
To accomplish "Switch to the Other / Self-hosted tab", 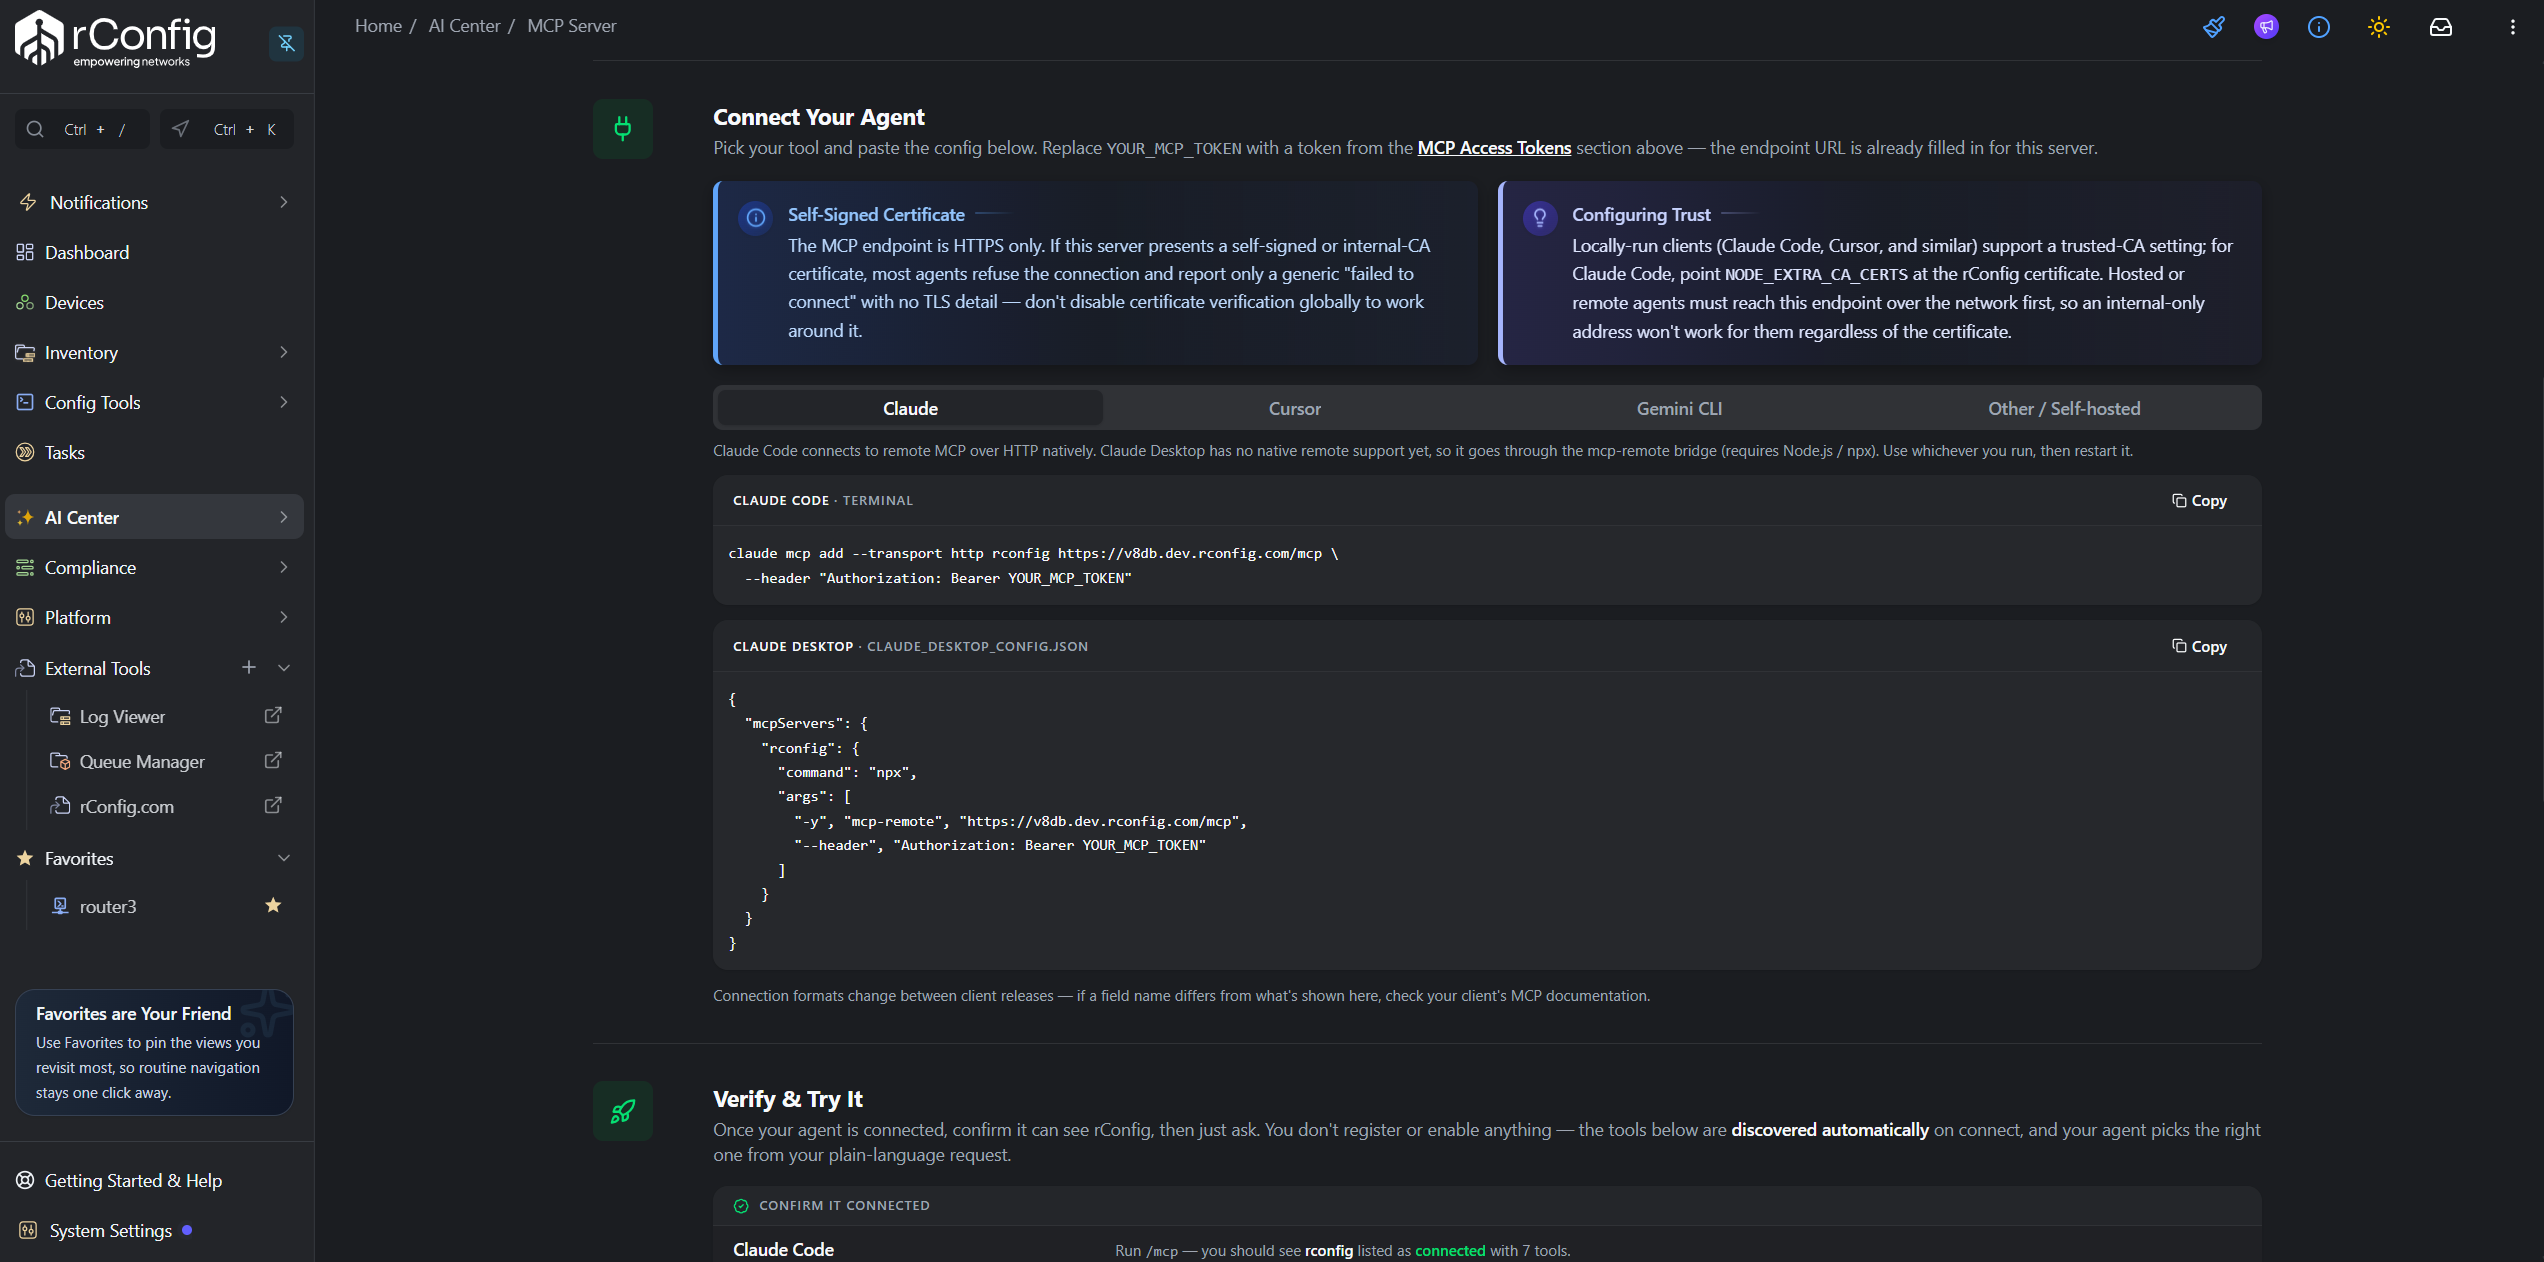I will [2064, 408].
